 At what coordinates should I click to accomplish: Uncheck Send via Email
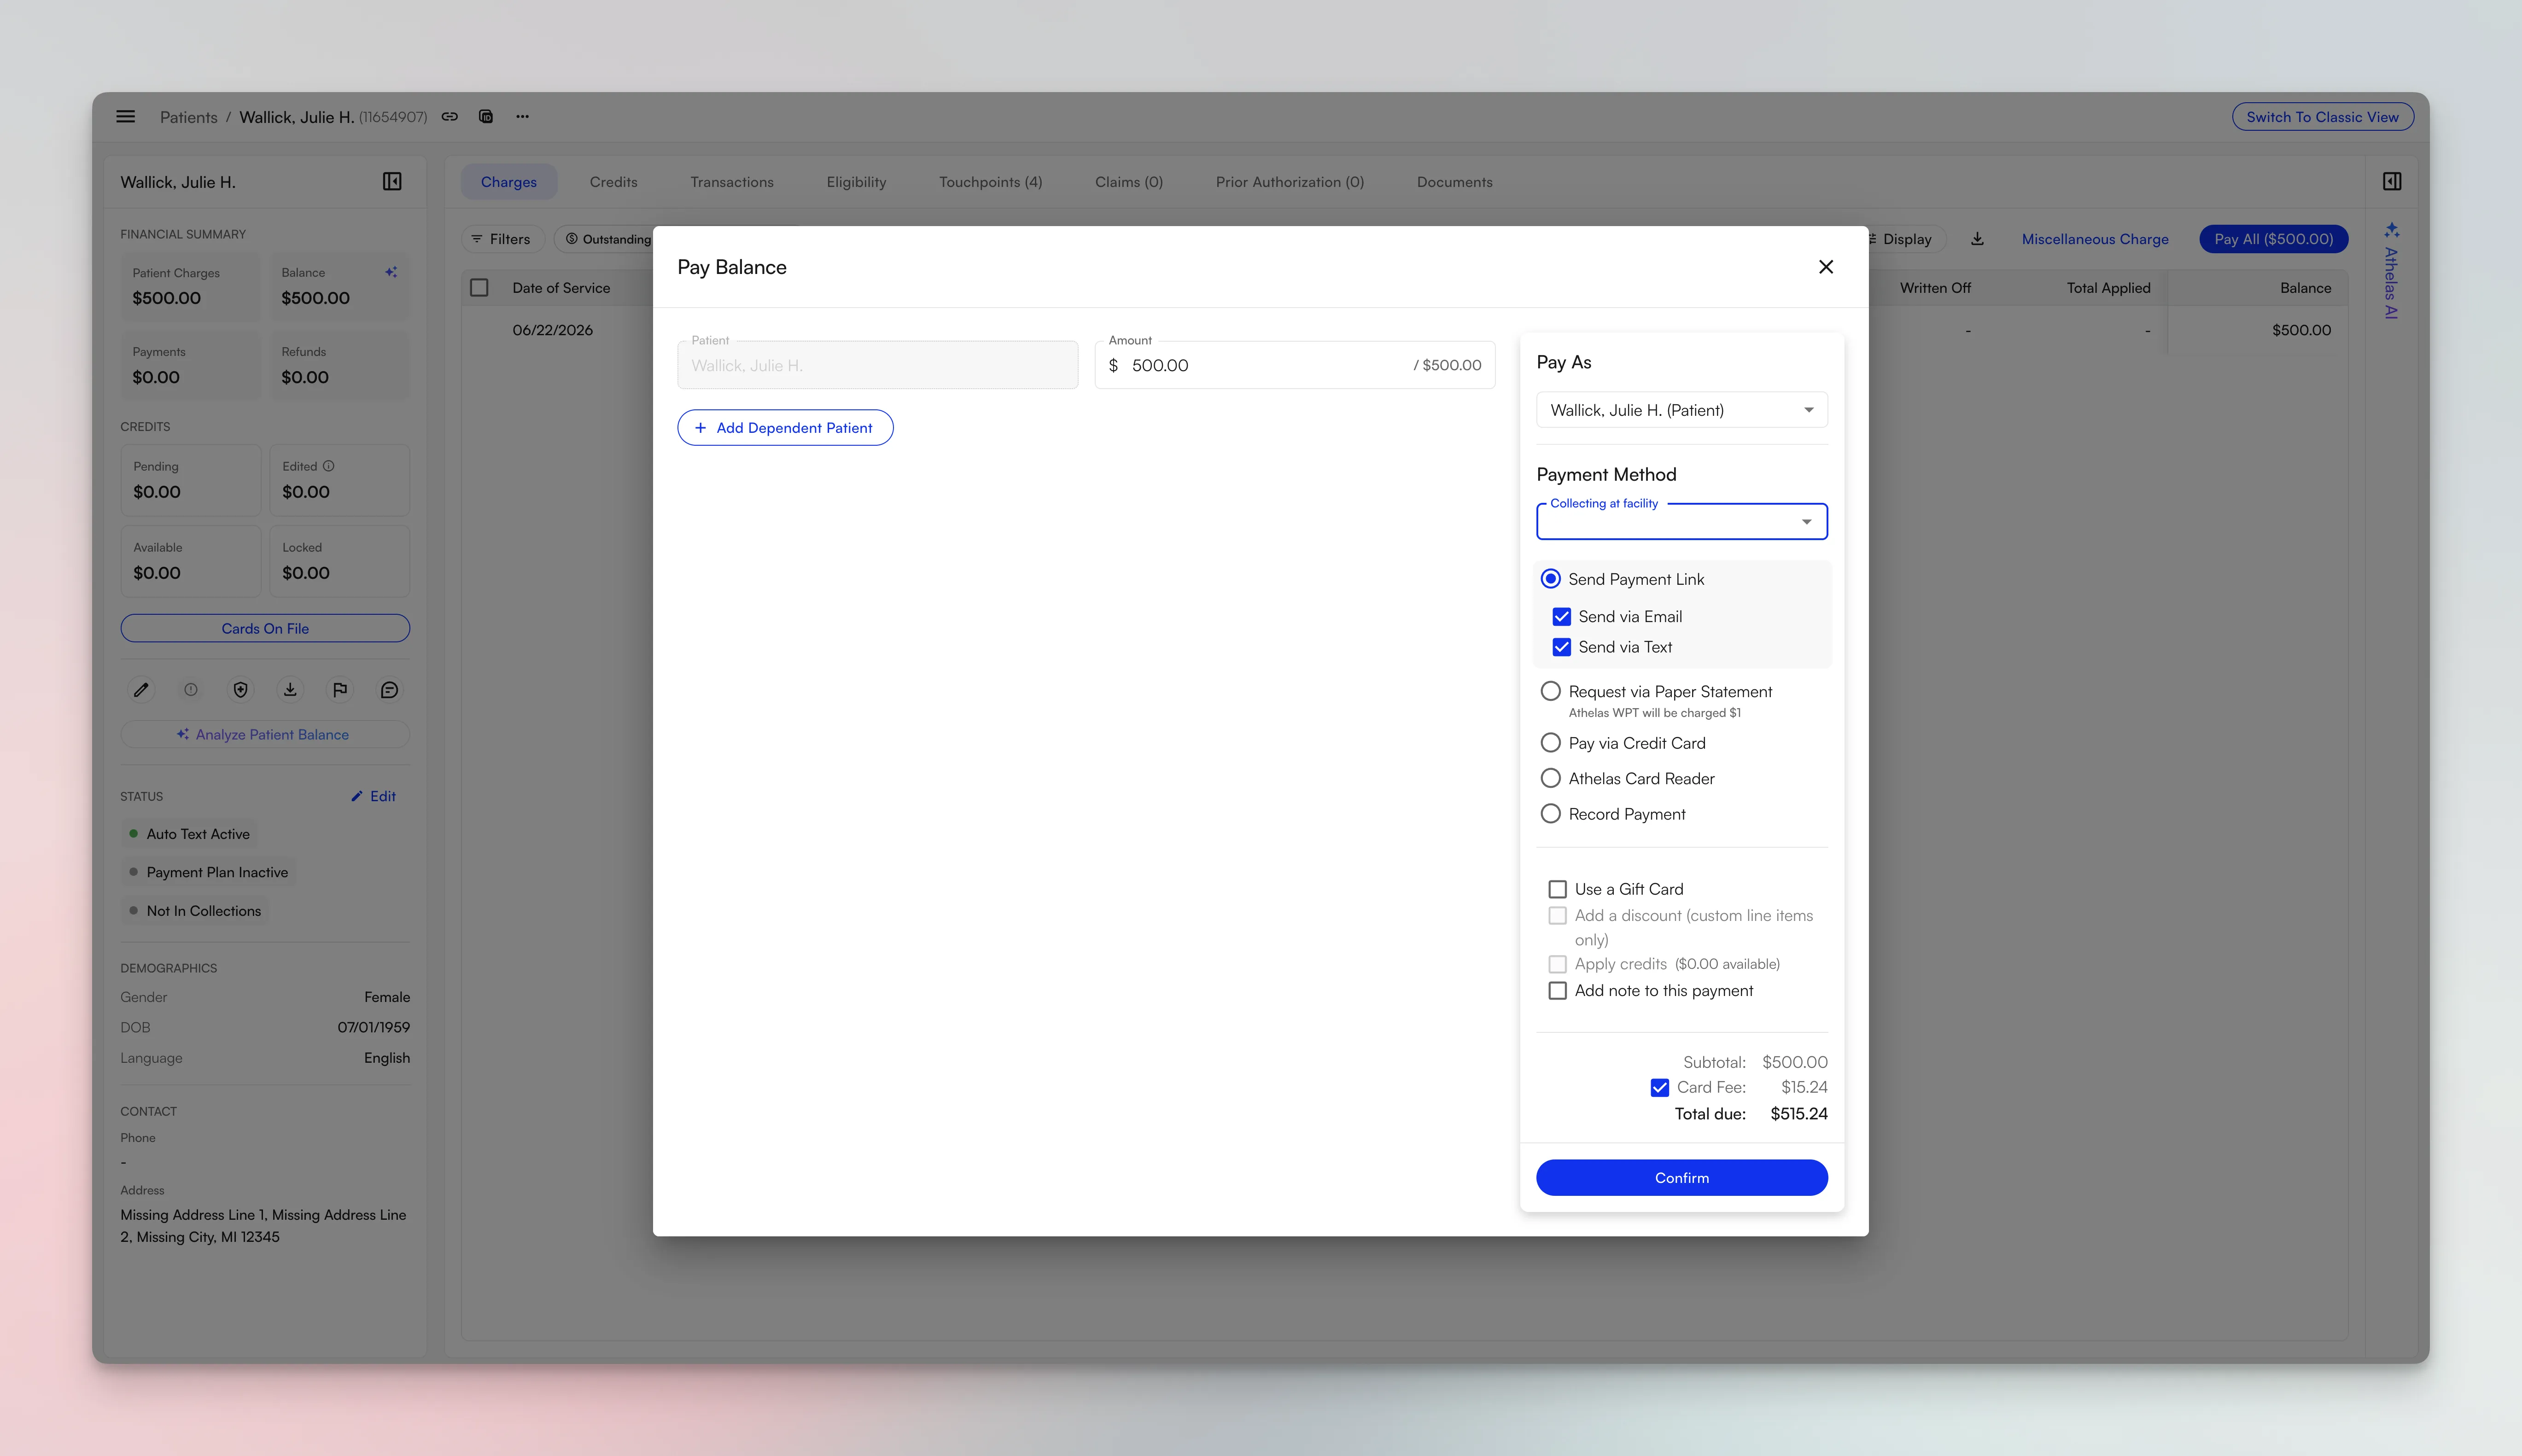pyautogui.click(x=1562, y=617)
